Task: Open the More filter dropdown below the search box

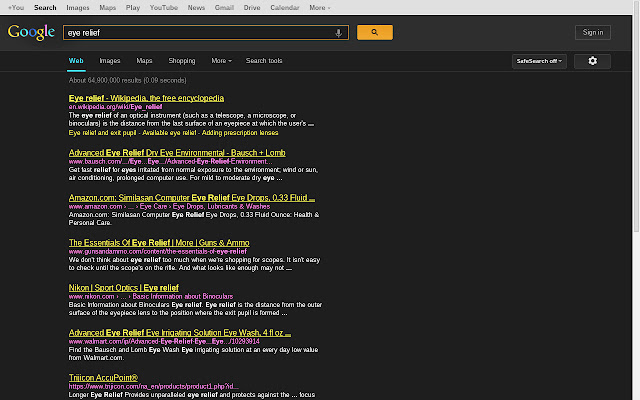Action: (221, 61)
